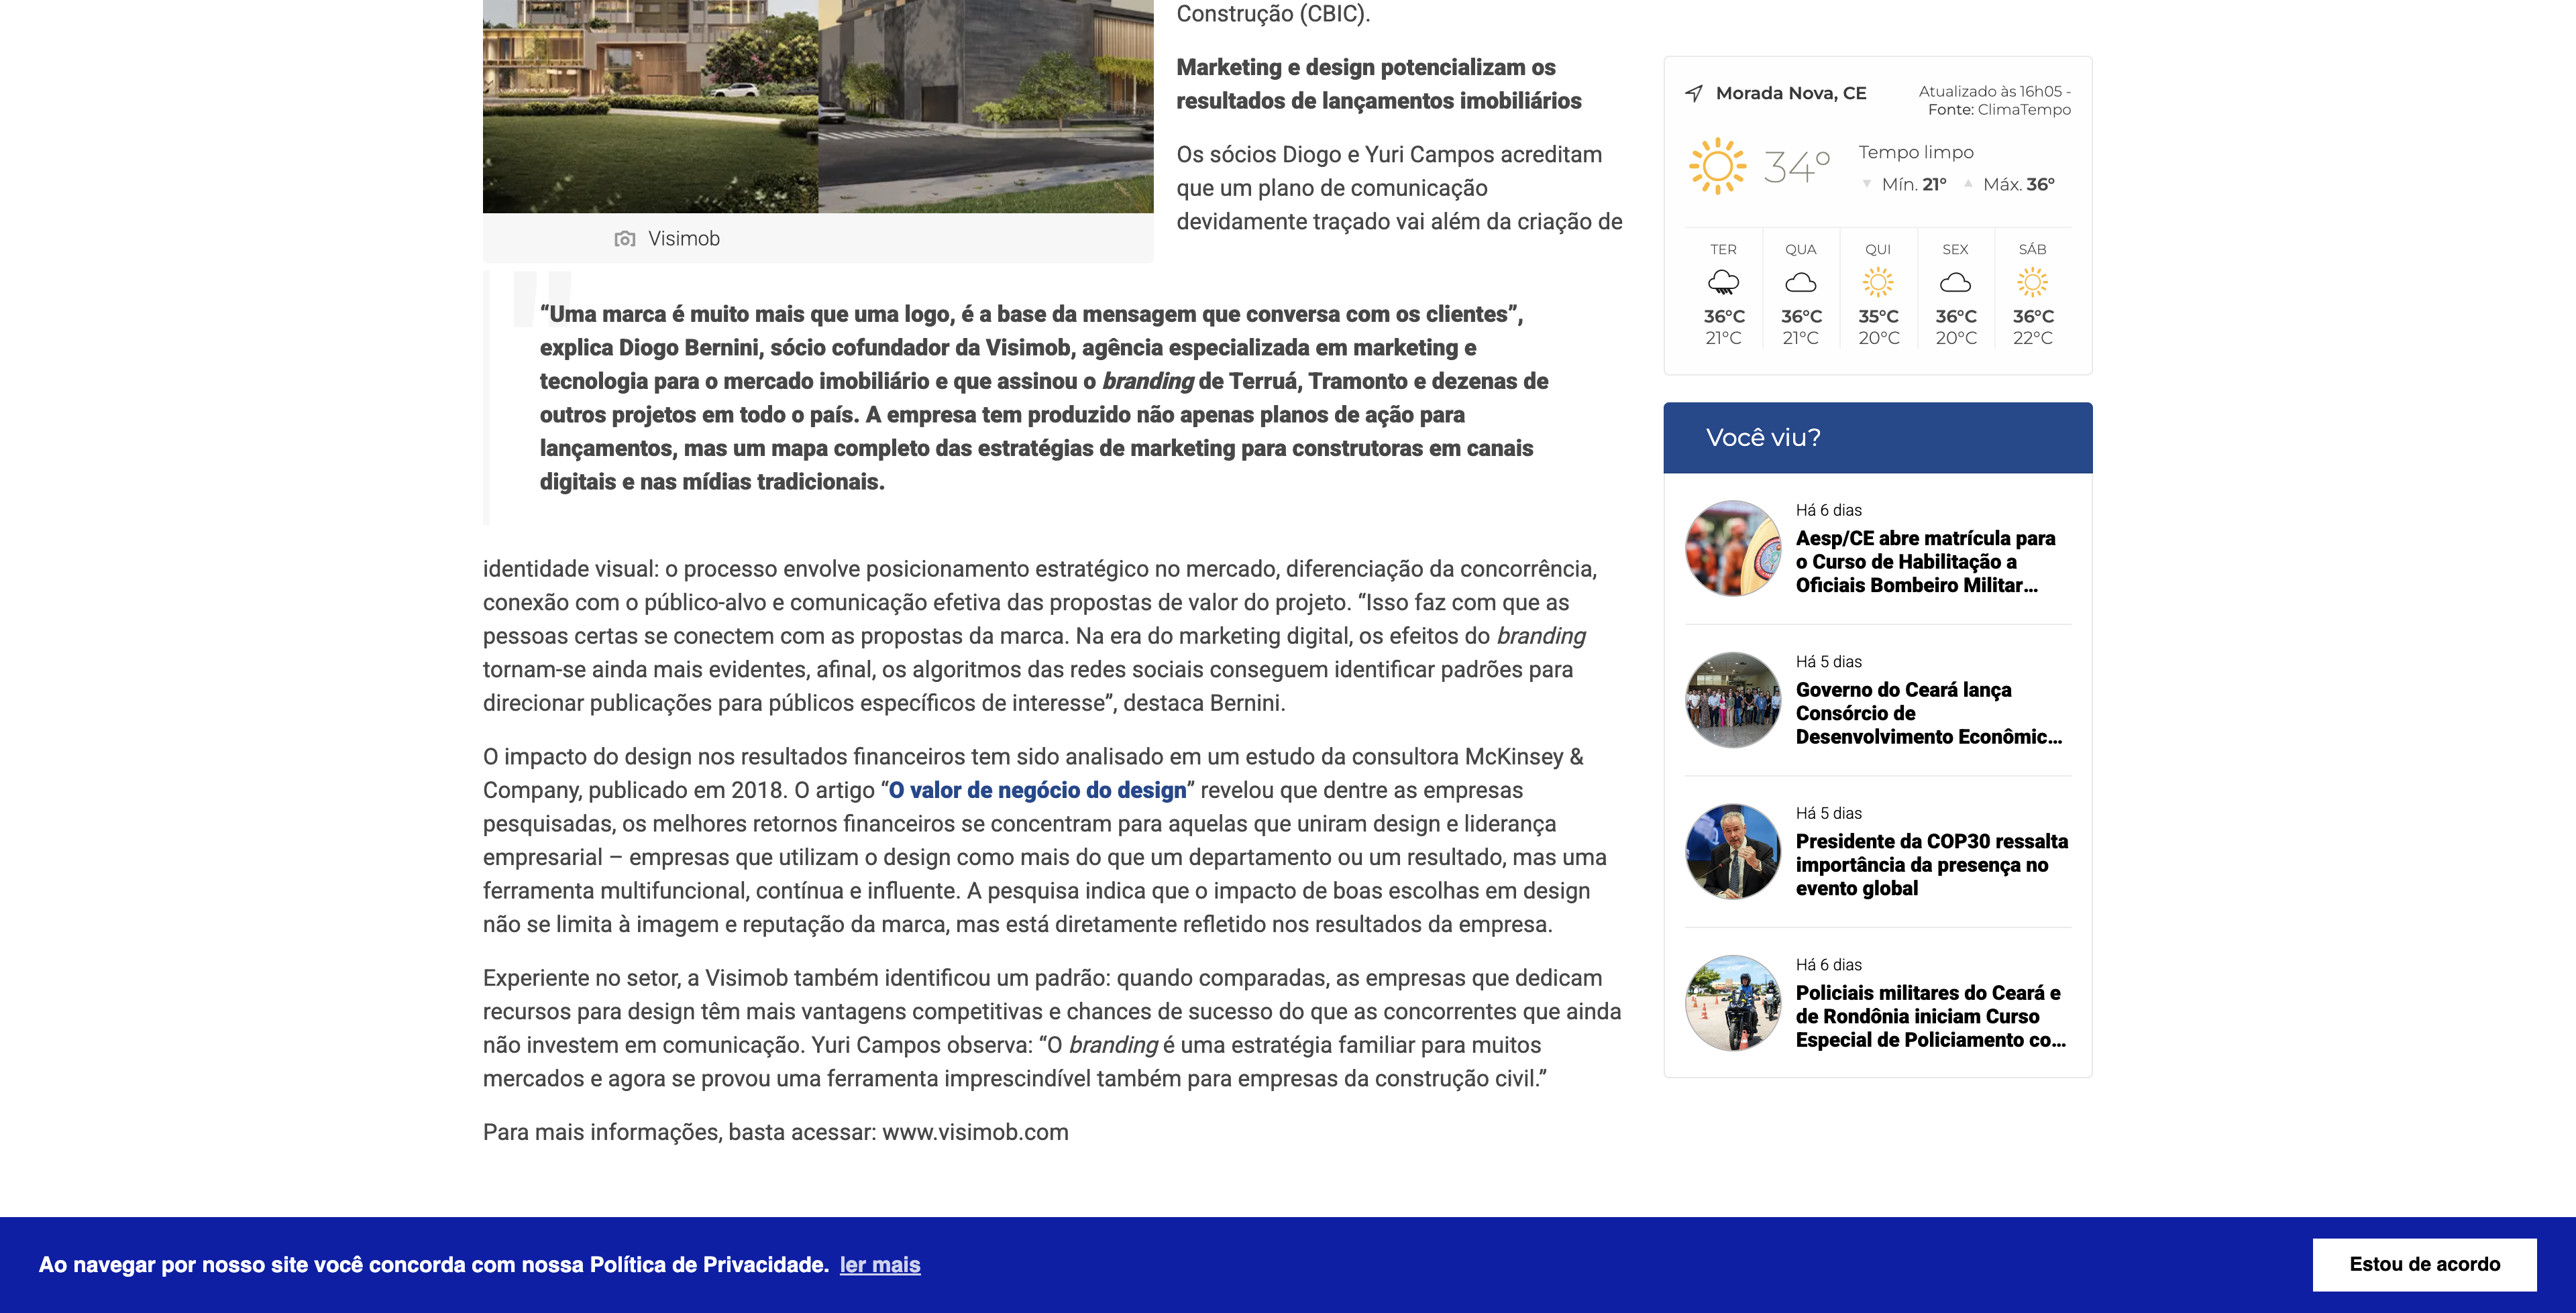Click 'Há 5 dias' above the COP30 headline
Image resolution: width=2576 pixels, height=1313 pixels.
click(1828, 813)
